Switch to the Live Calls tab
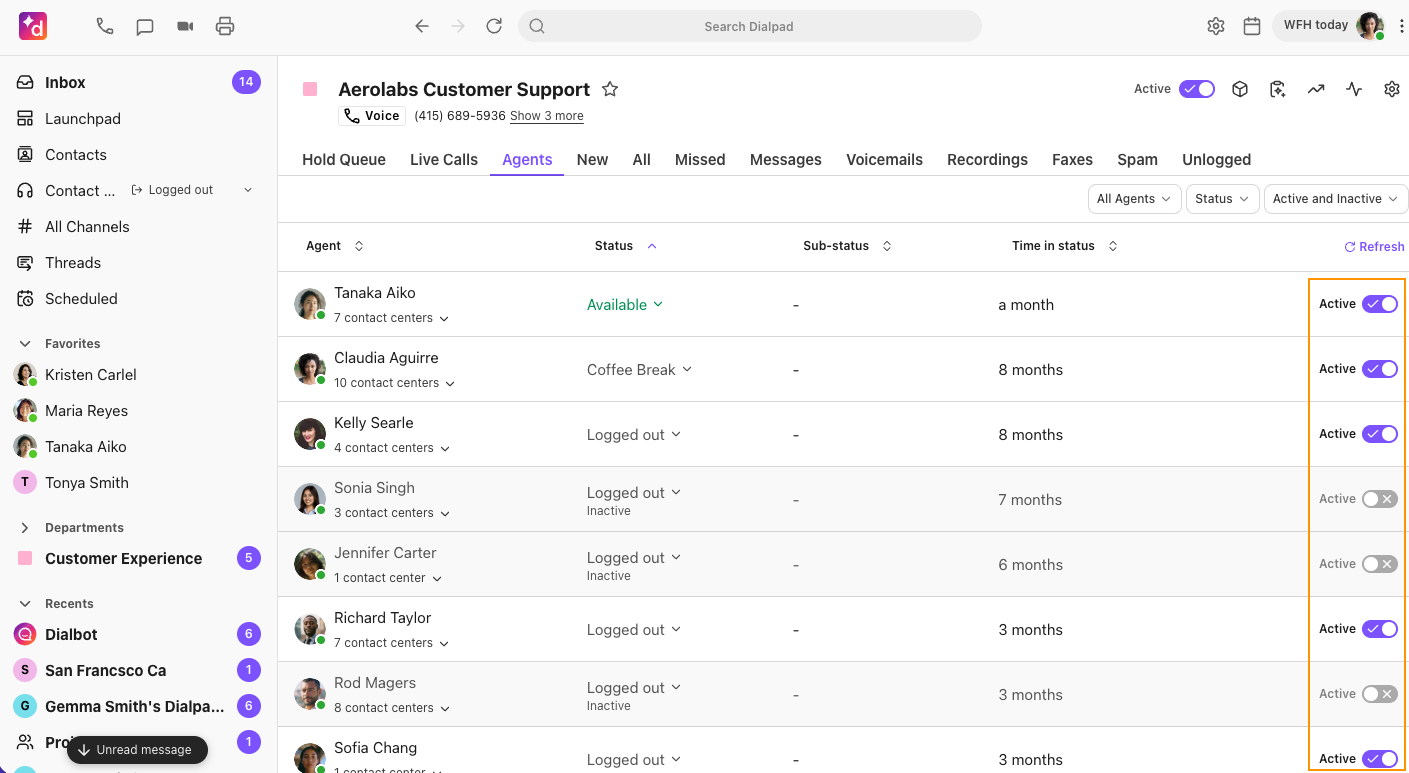1409x773 pixels. (444, 160)
